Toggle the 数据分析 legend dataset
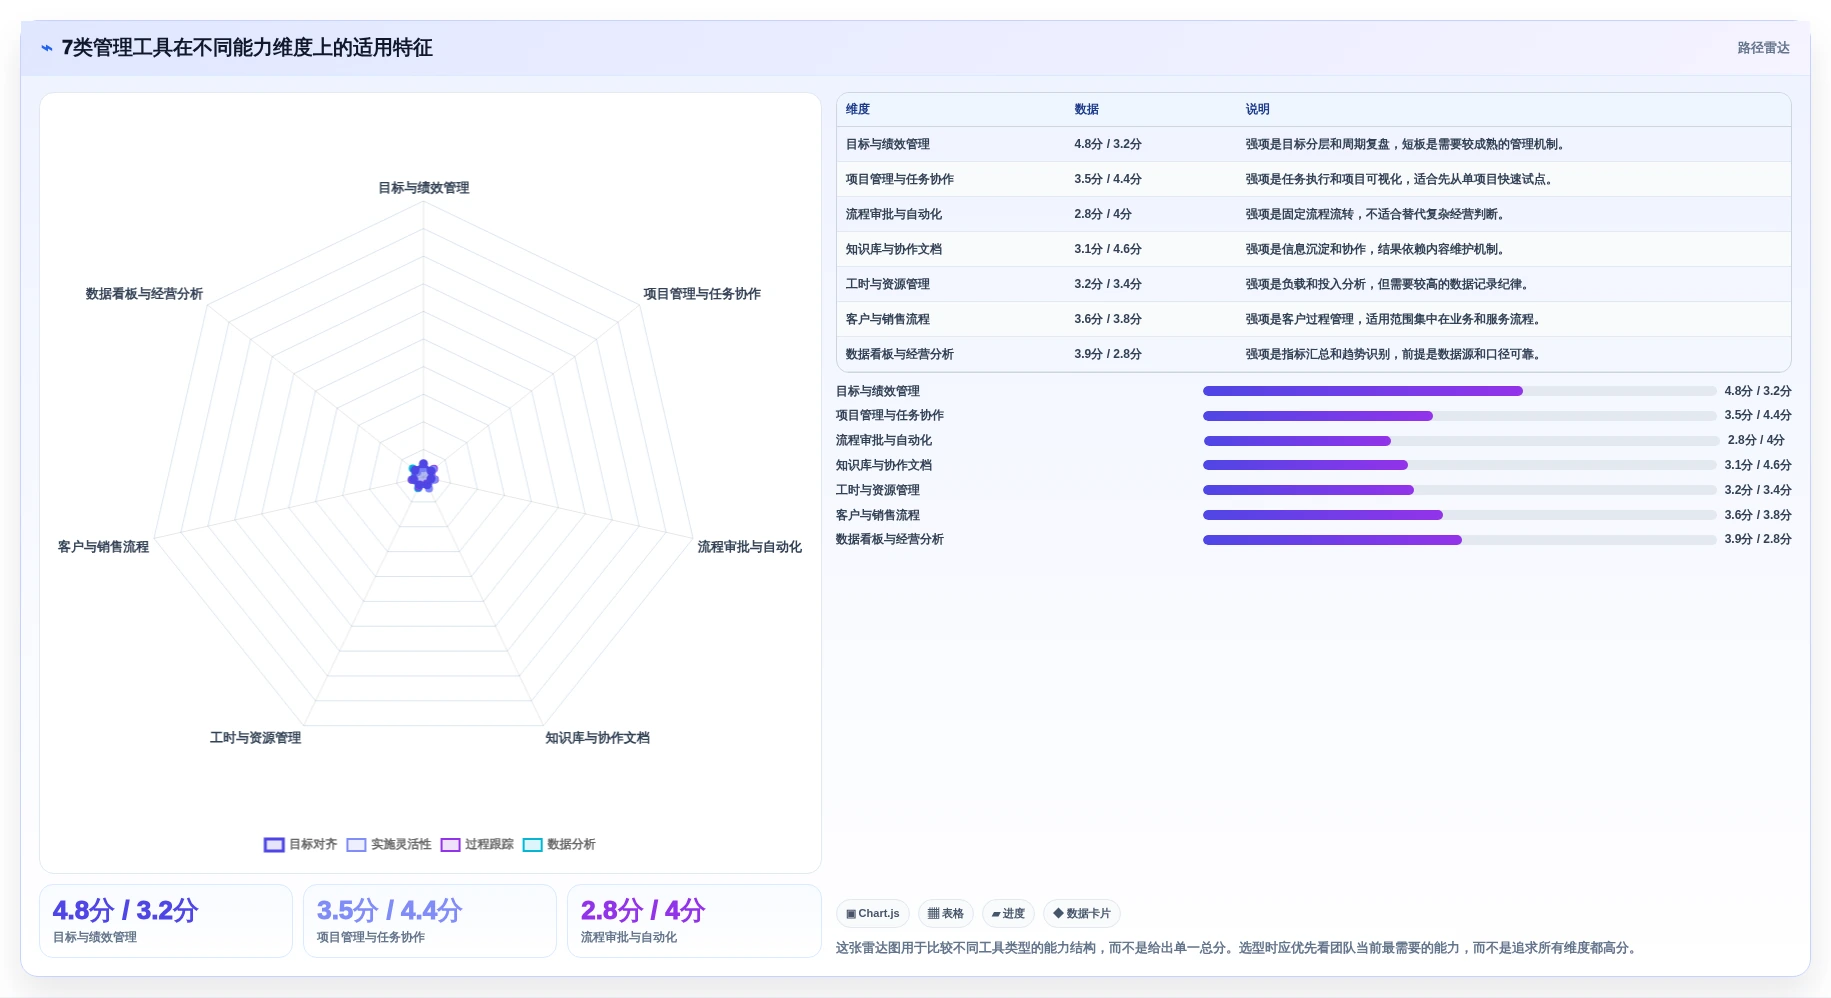This screenshot has height=998, width=1831. [559, 845]
